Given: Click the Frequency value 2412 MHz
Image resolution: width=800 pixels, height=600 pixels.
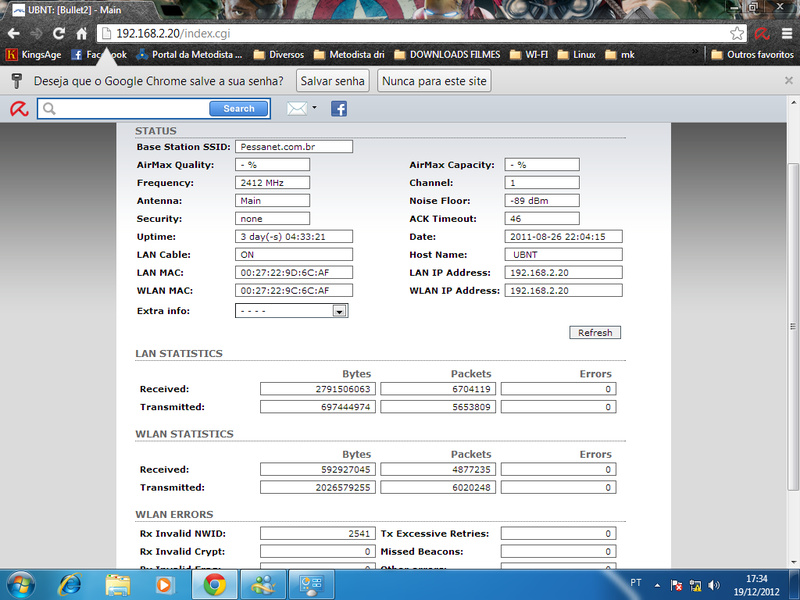Looking at the screenshot, I should [x=272, y=183].
